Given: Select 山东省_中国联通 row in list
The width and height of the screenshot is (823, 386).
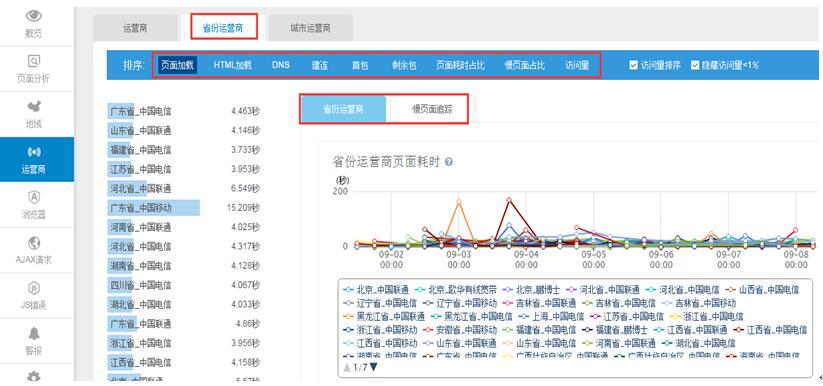Looking at the screenshot, I should tap(184, 130).
